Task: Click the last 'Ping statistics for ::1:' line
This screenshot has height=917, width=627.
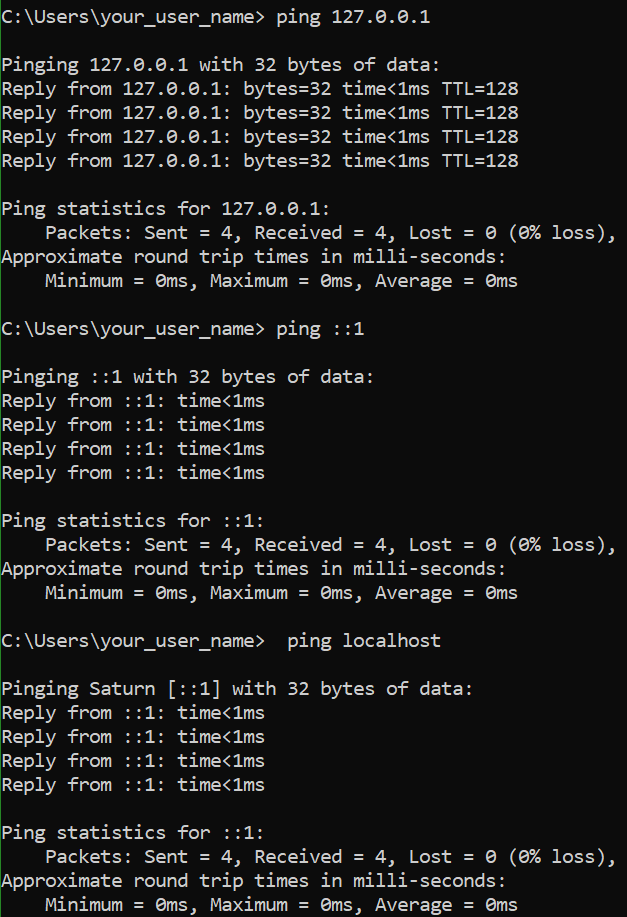Action: [133, 832]
